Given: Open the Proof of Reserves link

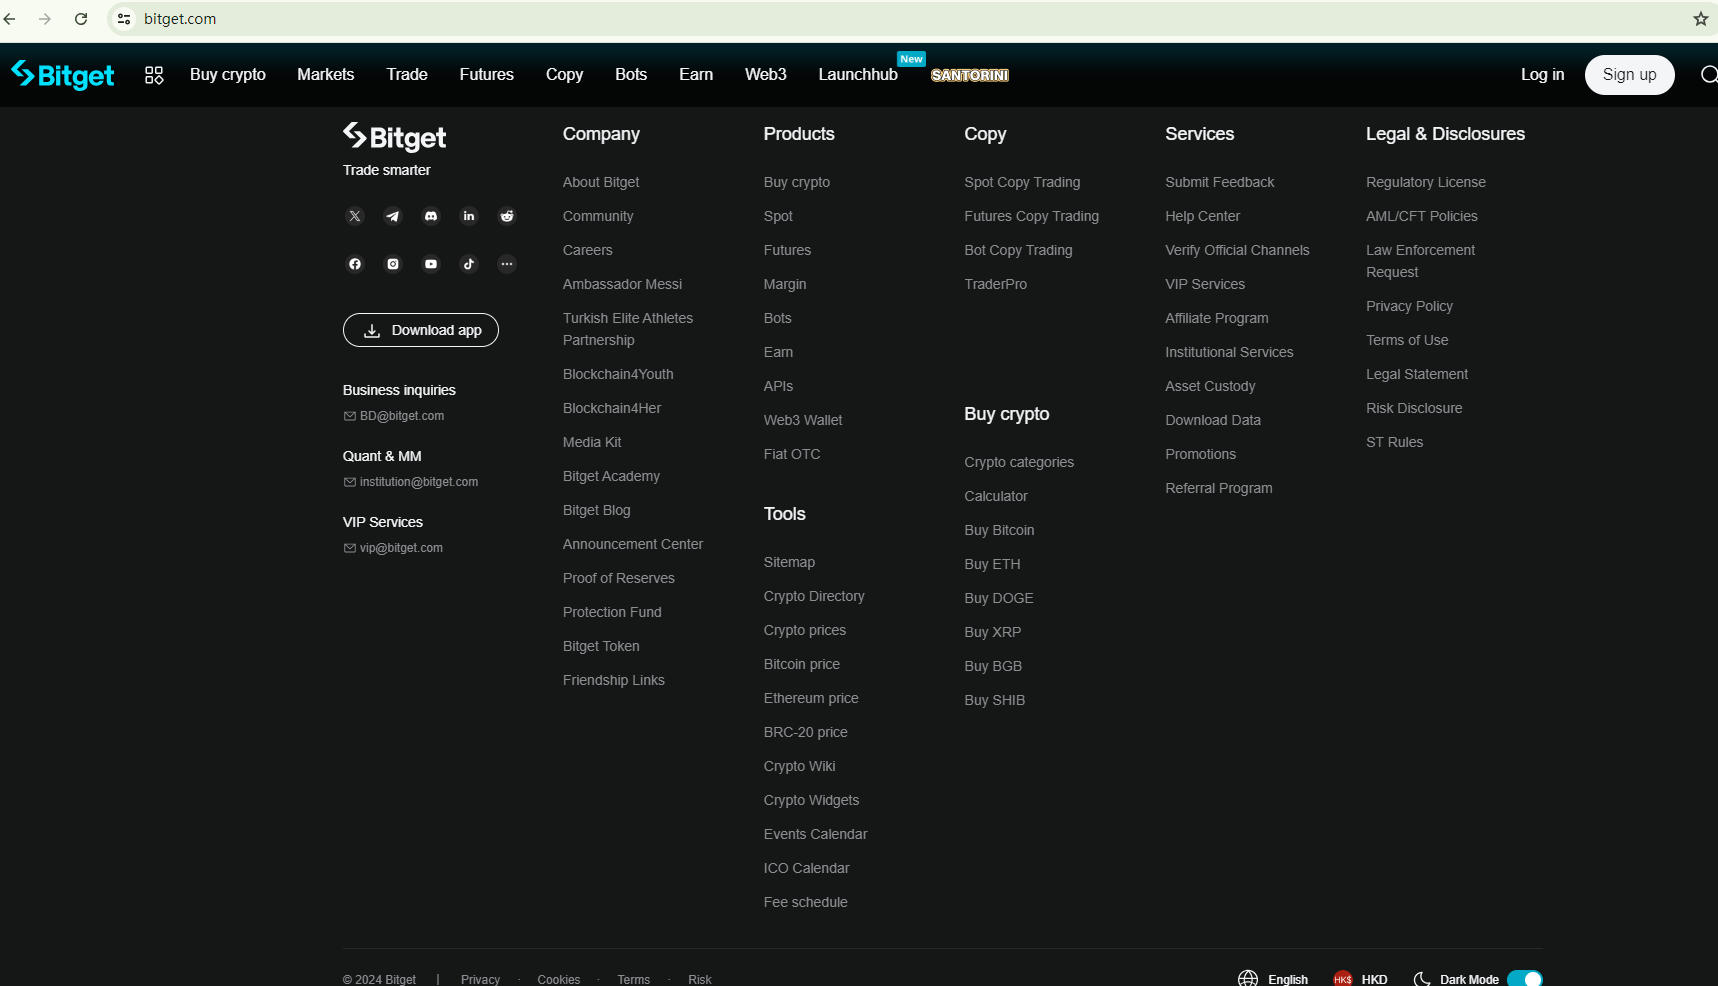Looking at the screenshot, I should tap(618, 578).
